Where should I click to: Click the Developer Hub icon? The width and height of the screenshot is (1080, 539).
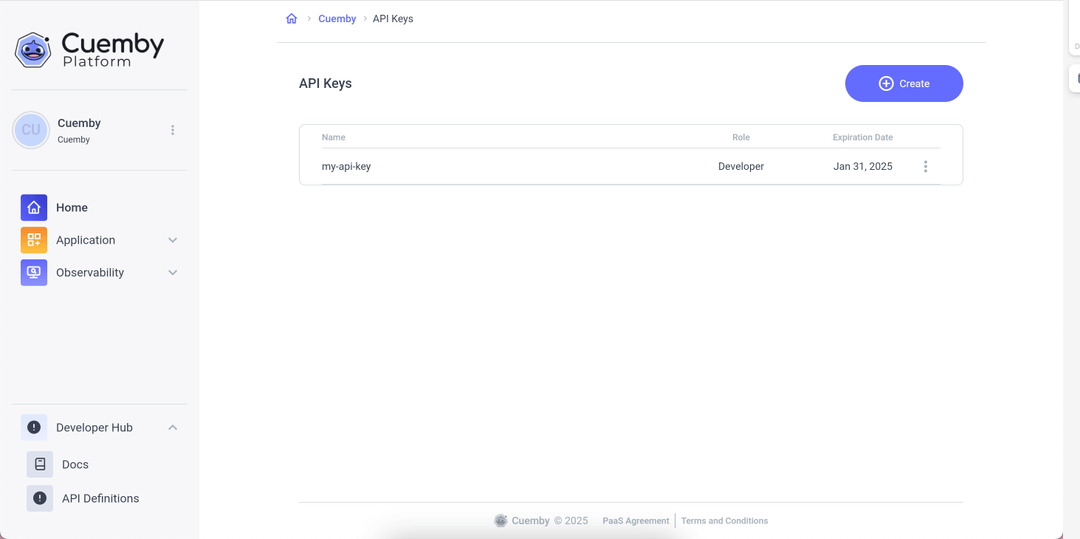point(34,427)
